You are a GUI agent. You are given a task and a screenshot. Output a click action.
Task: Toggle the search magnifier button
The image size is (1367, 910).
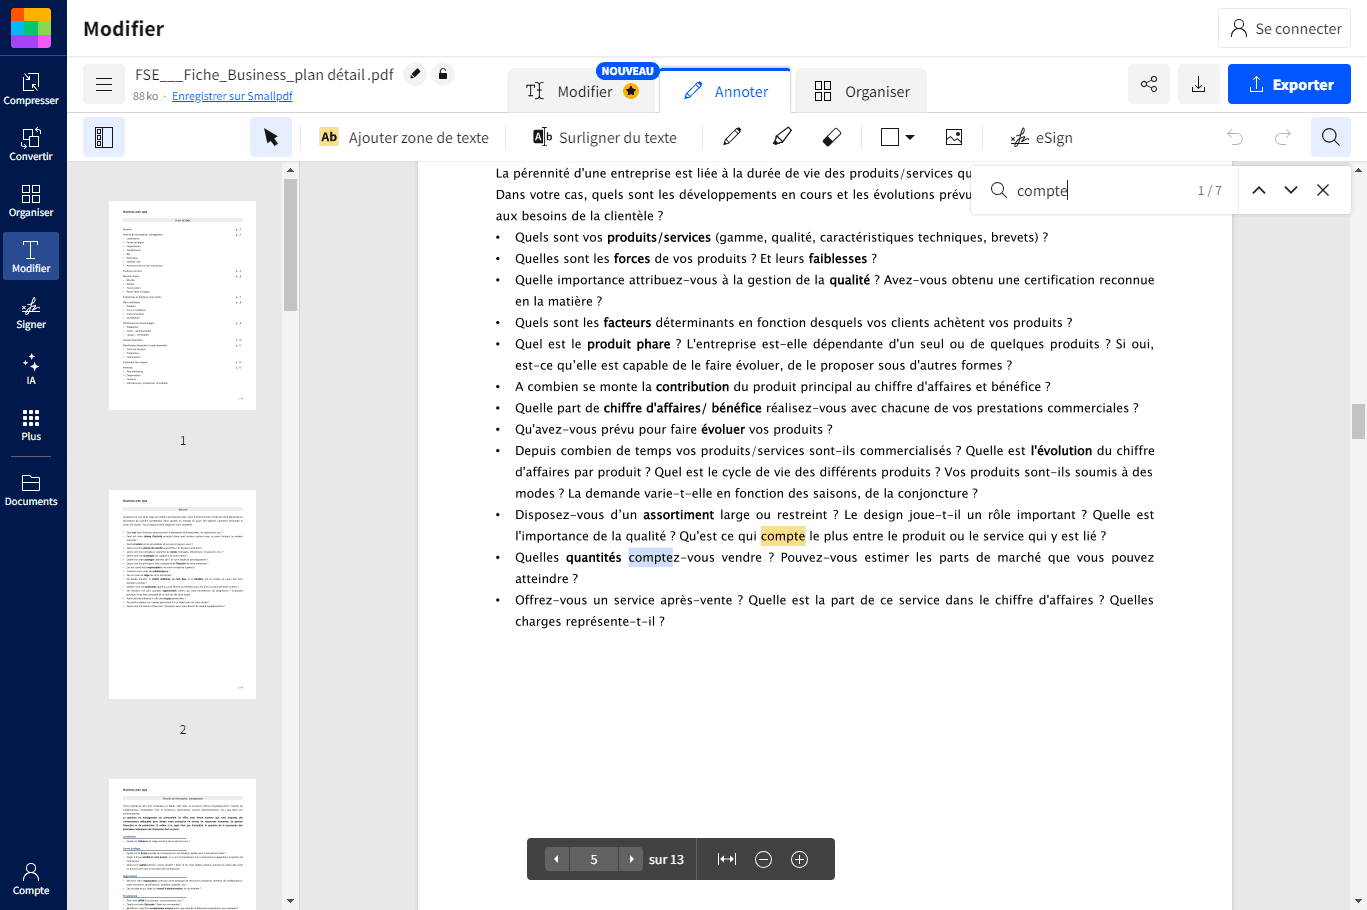pyautogui.click(x=1331, y=137)
